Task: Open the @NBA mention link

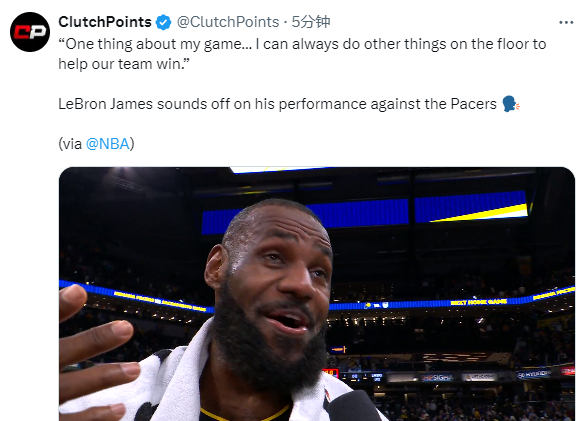Action: click(x=108, y=144)
